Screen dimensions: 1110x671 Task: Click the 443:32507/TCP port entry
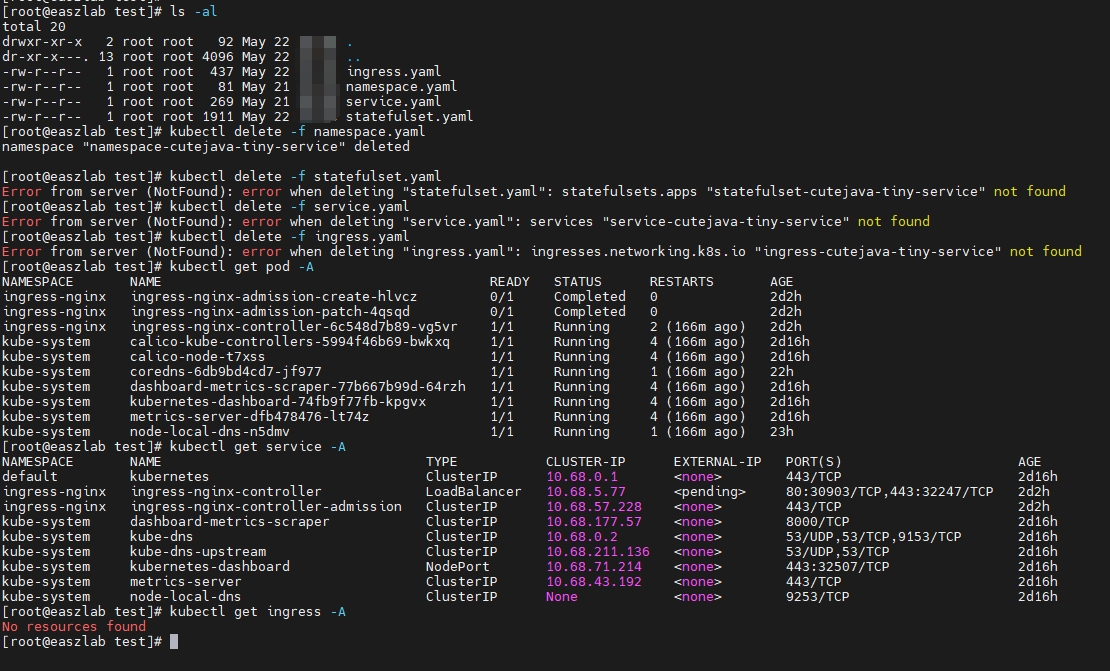[x=837, y=566]
